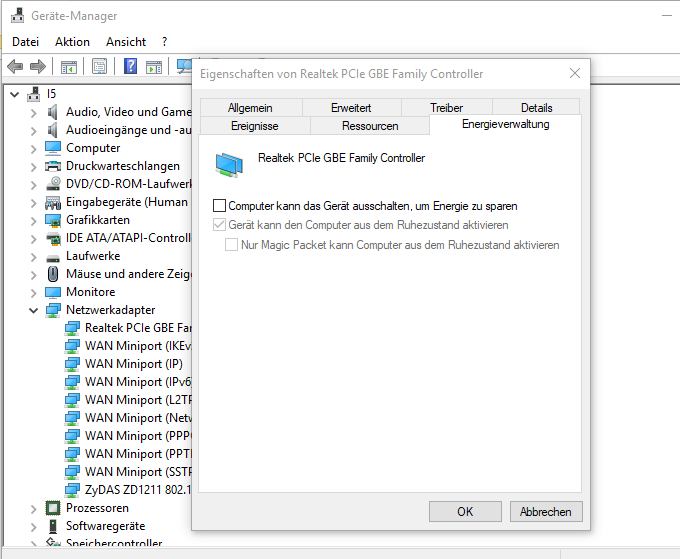Collapse the I5 root node
The height and width of the screenshot is (559, 680).
[x=15, y=94]
